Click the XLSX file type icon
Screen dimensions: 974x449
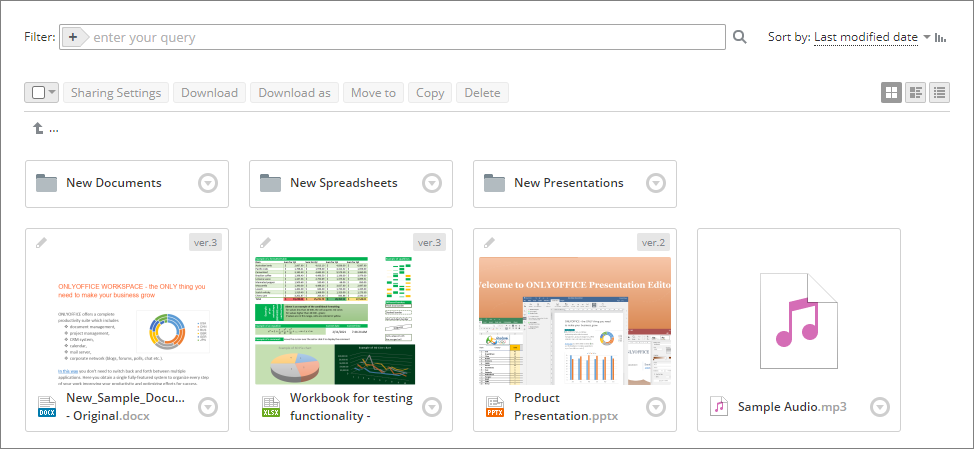click(x=271, y=407)
